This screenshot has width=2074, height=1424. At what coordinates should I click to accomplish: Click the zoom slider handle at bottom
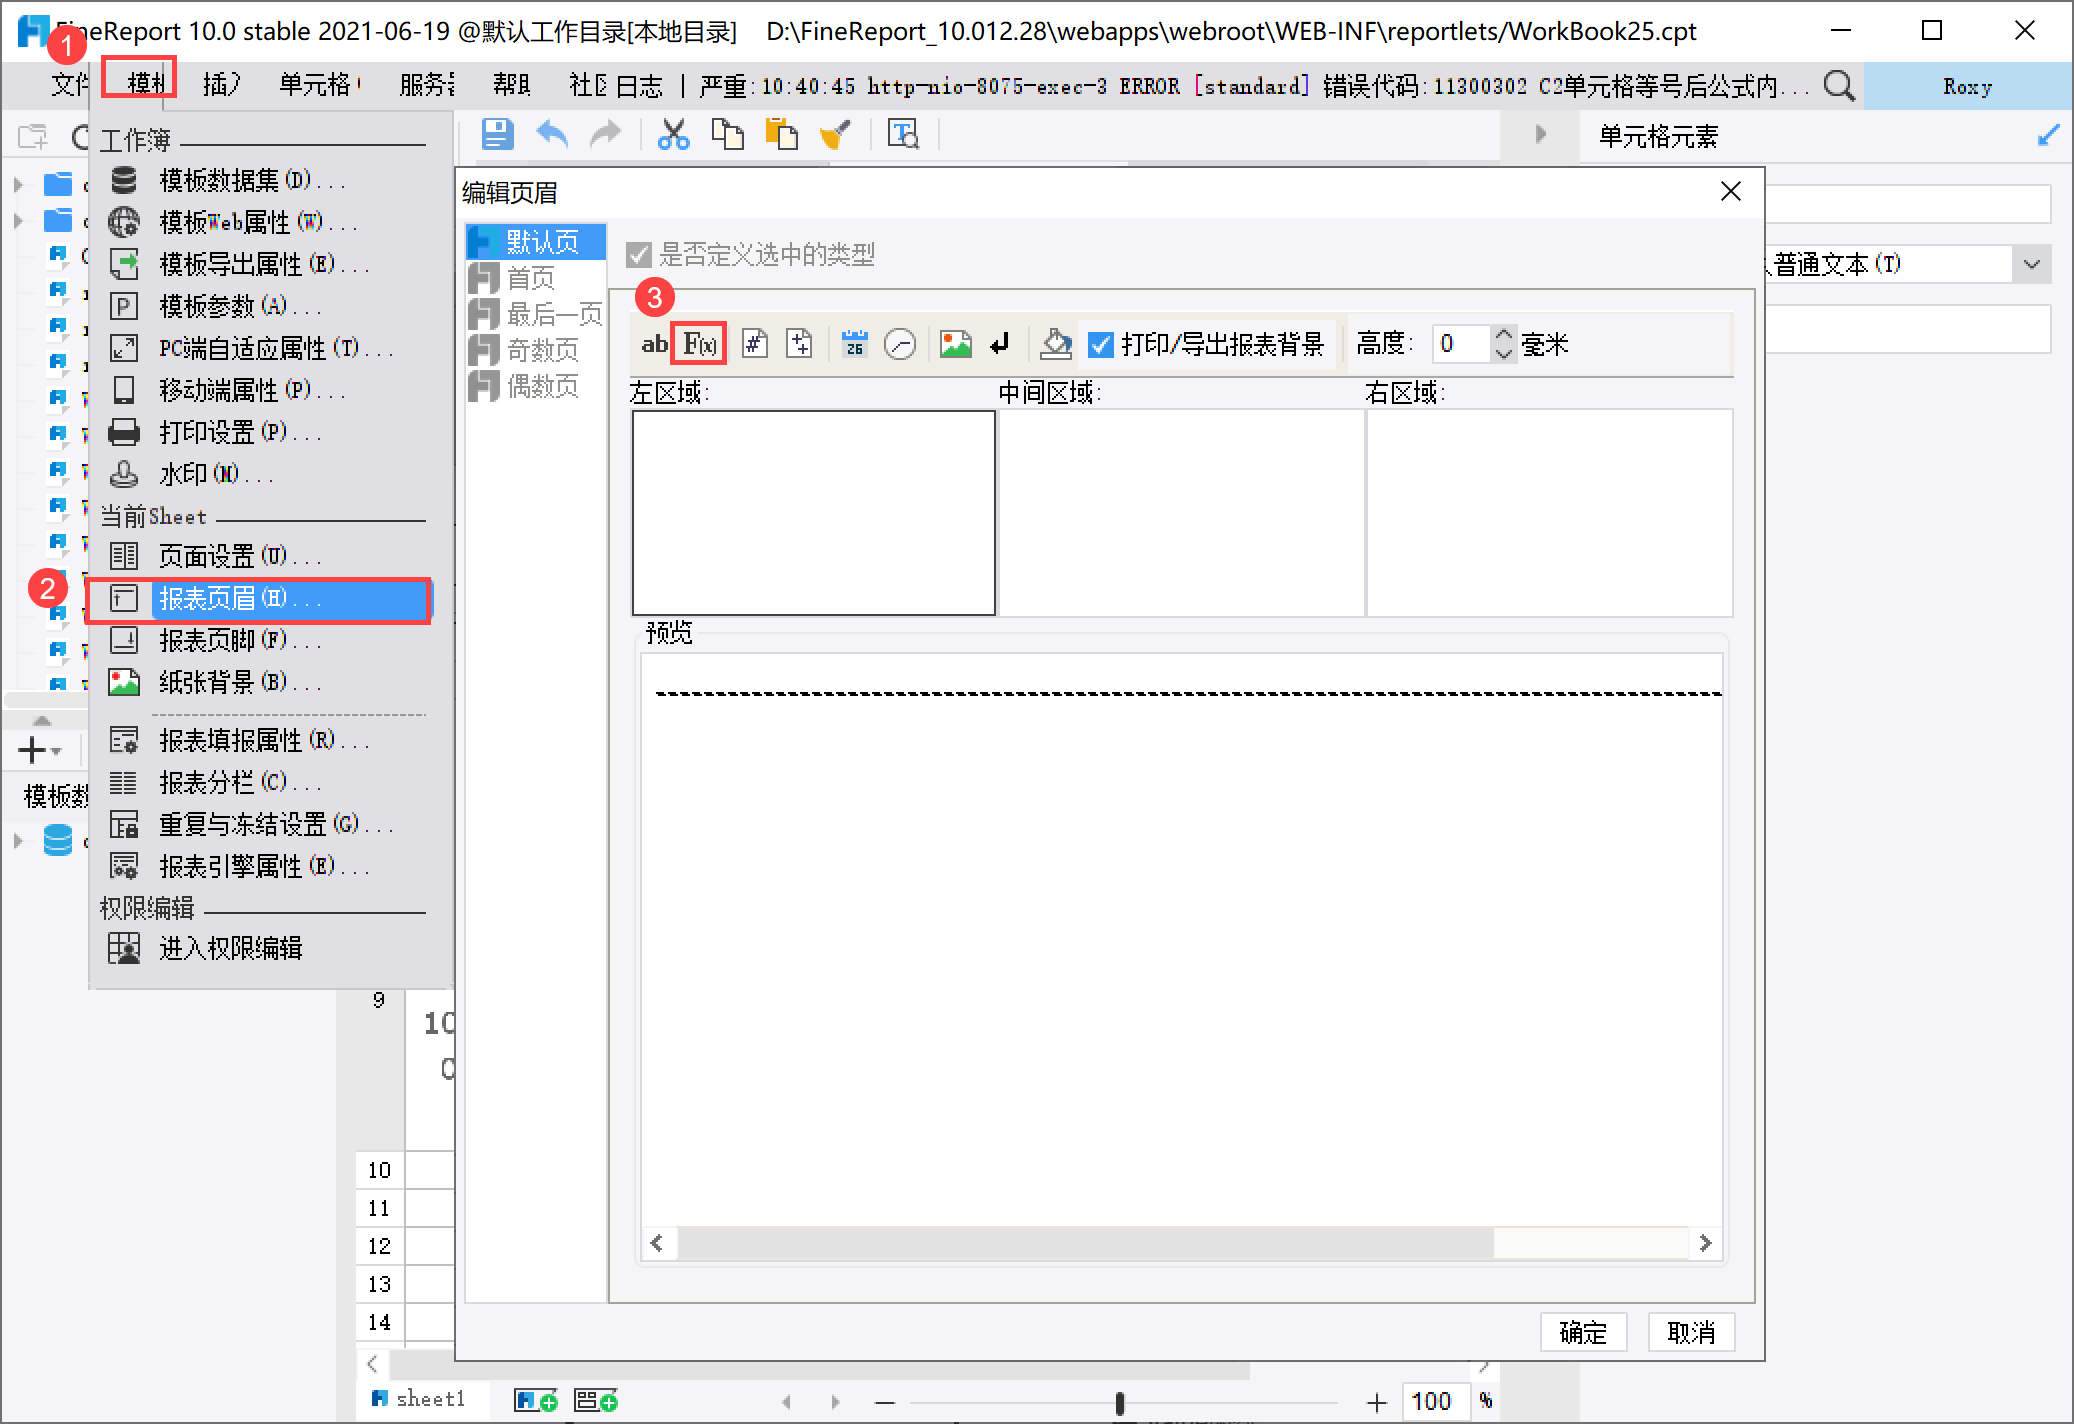click(1120, 1403)
